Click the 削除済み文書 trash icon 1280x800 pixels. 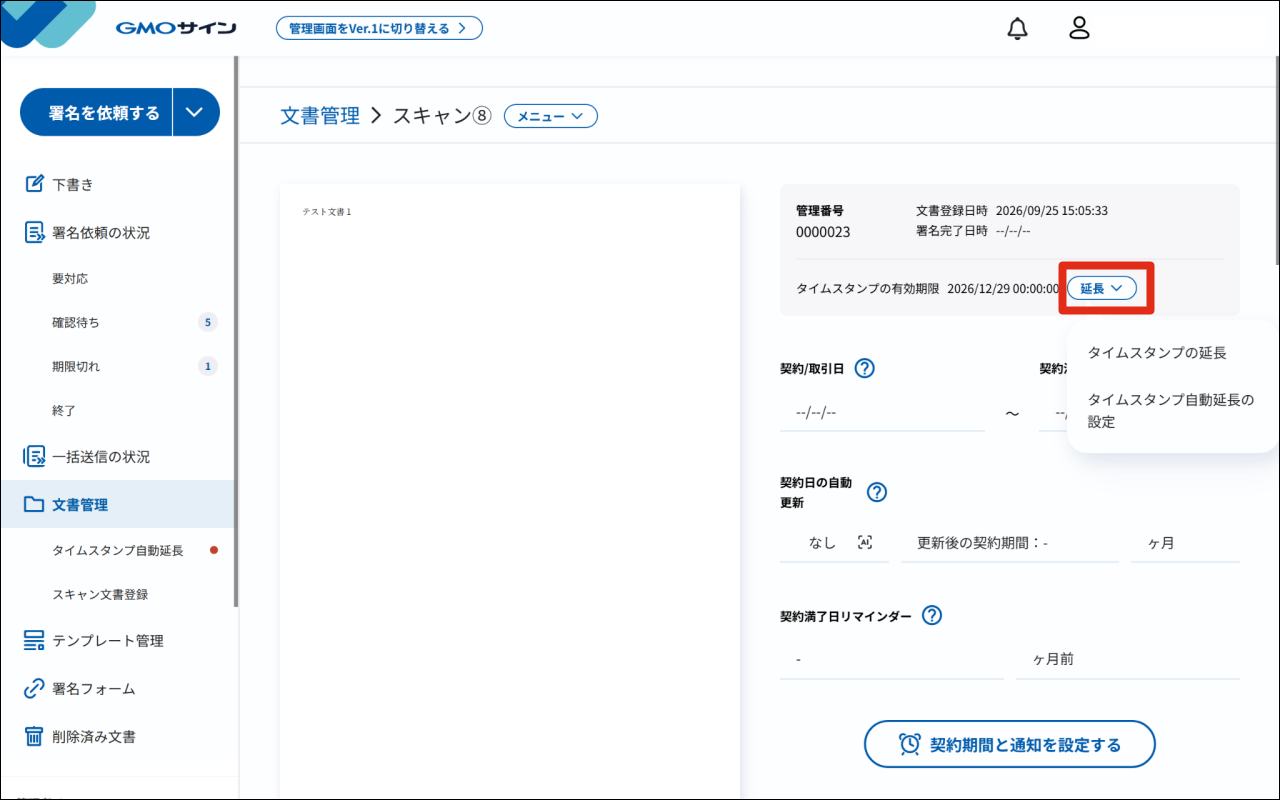click(x=34, y=736)
